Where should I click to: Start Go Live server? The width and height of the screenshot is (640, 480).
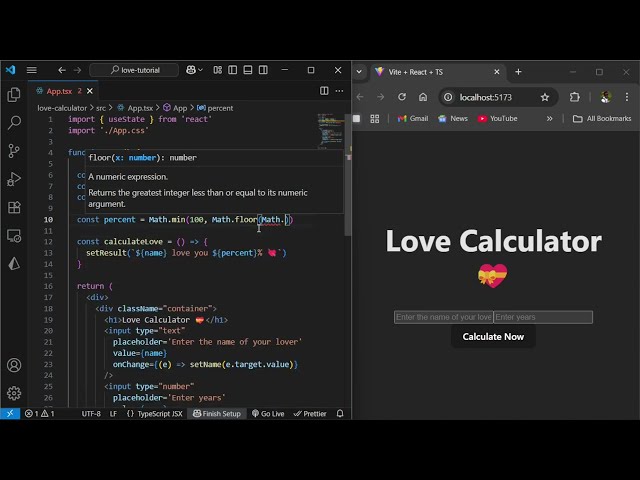268,413
